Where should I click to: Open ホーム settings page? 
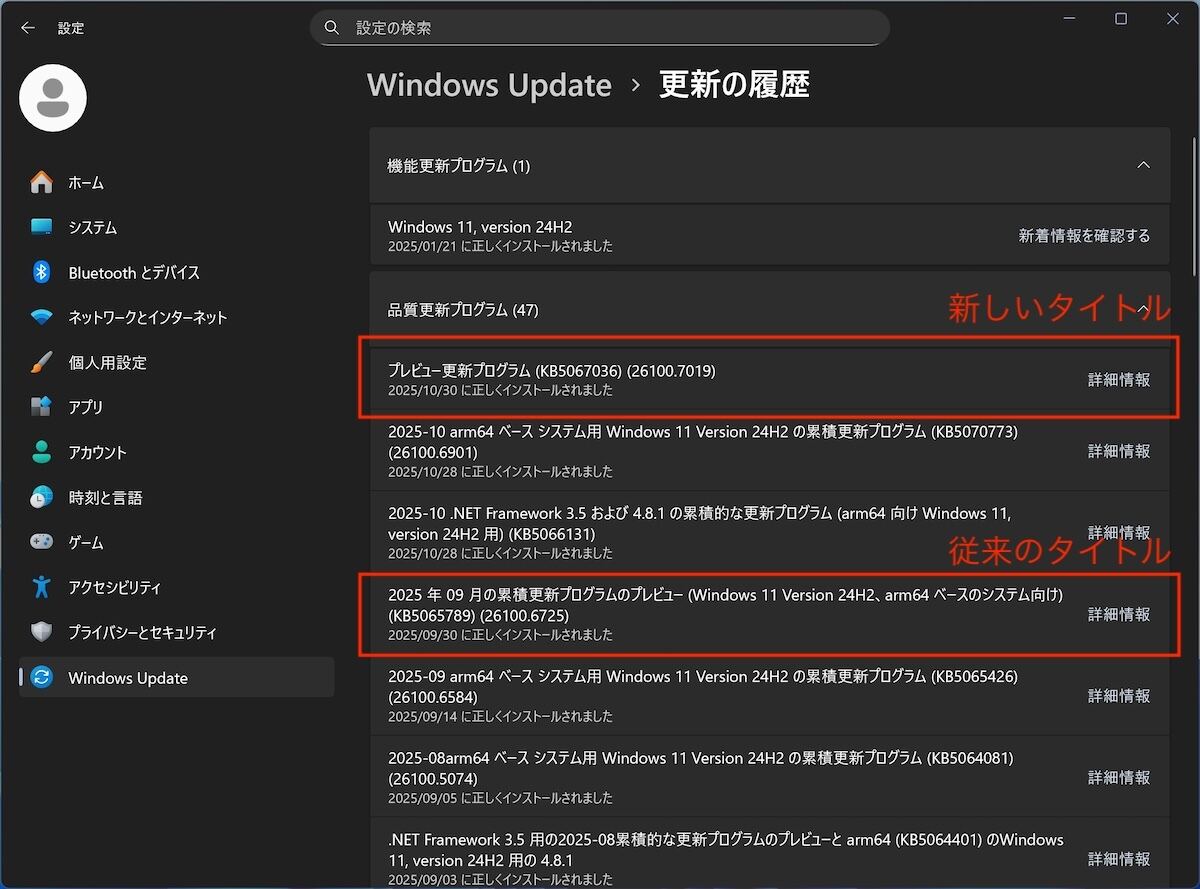click(177, 182)
